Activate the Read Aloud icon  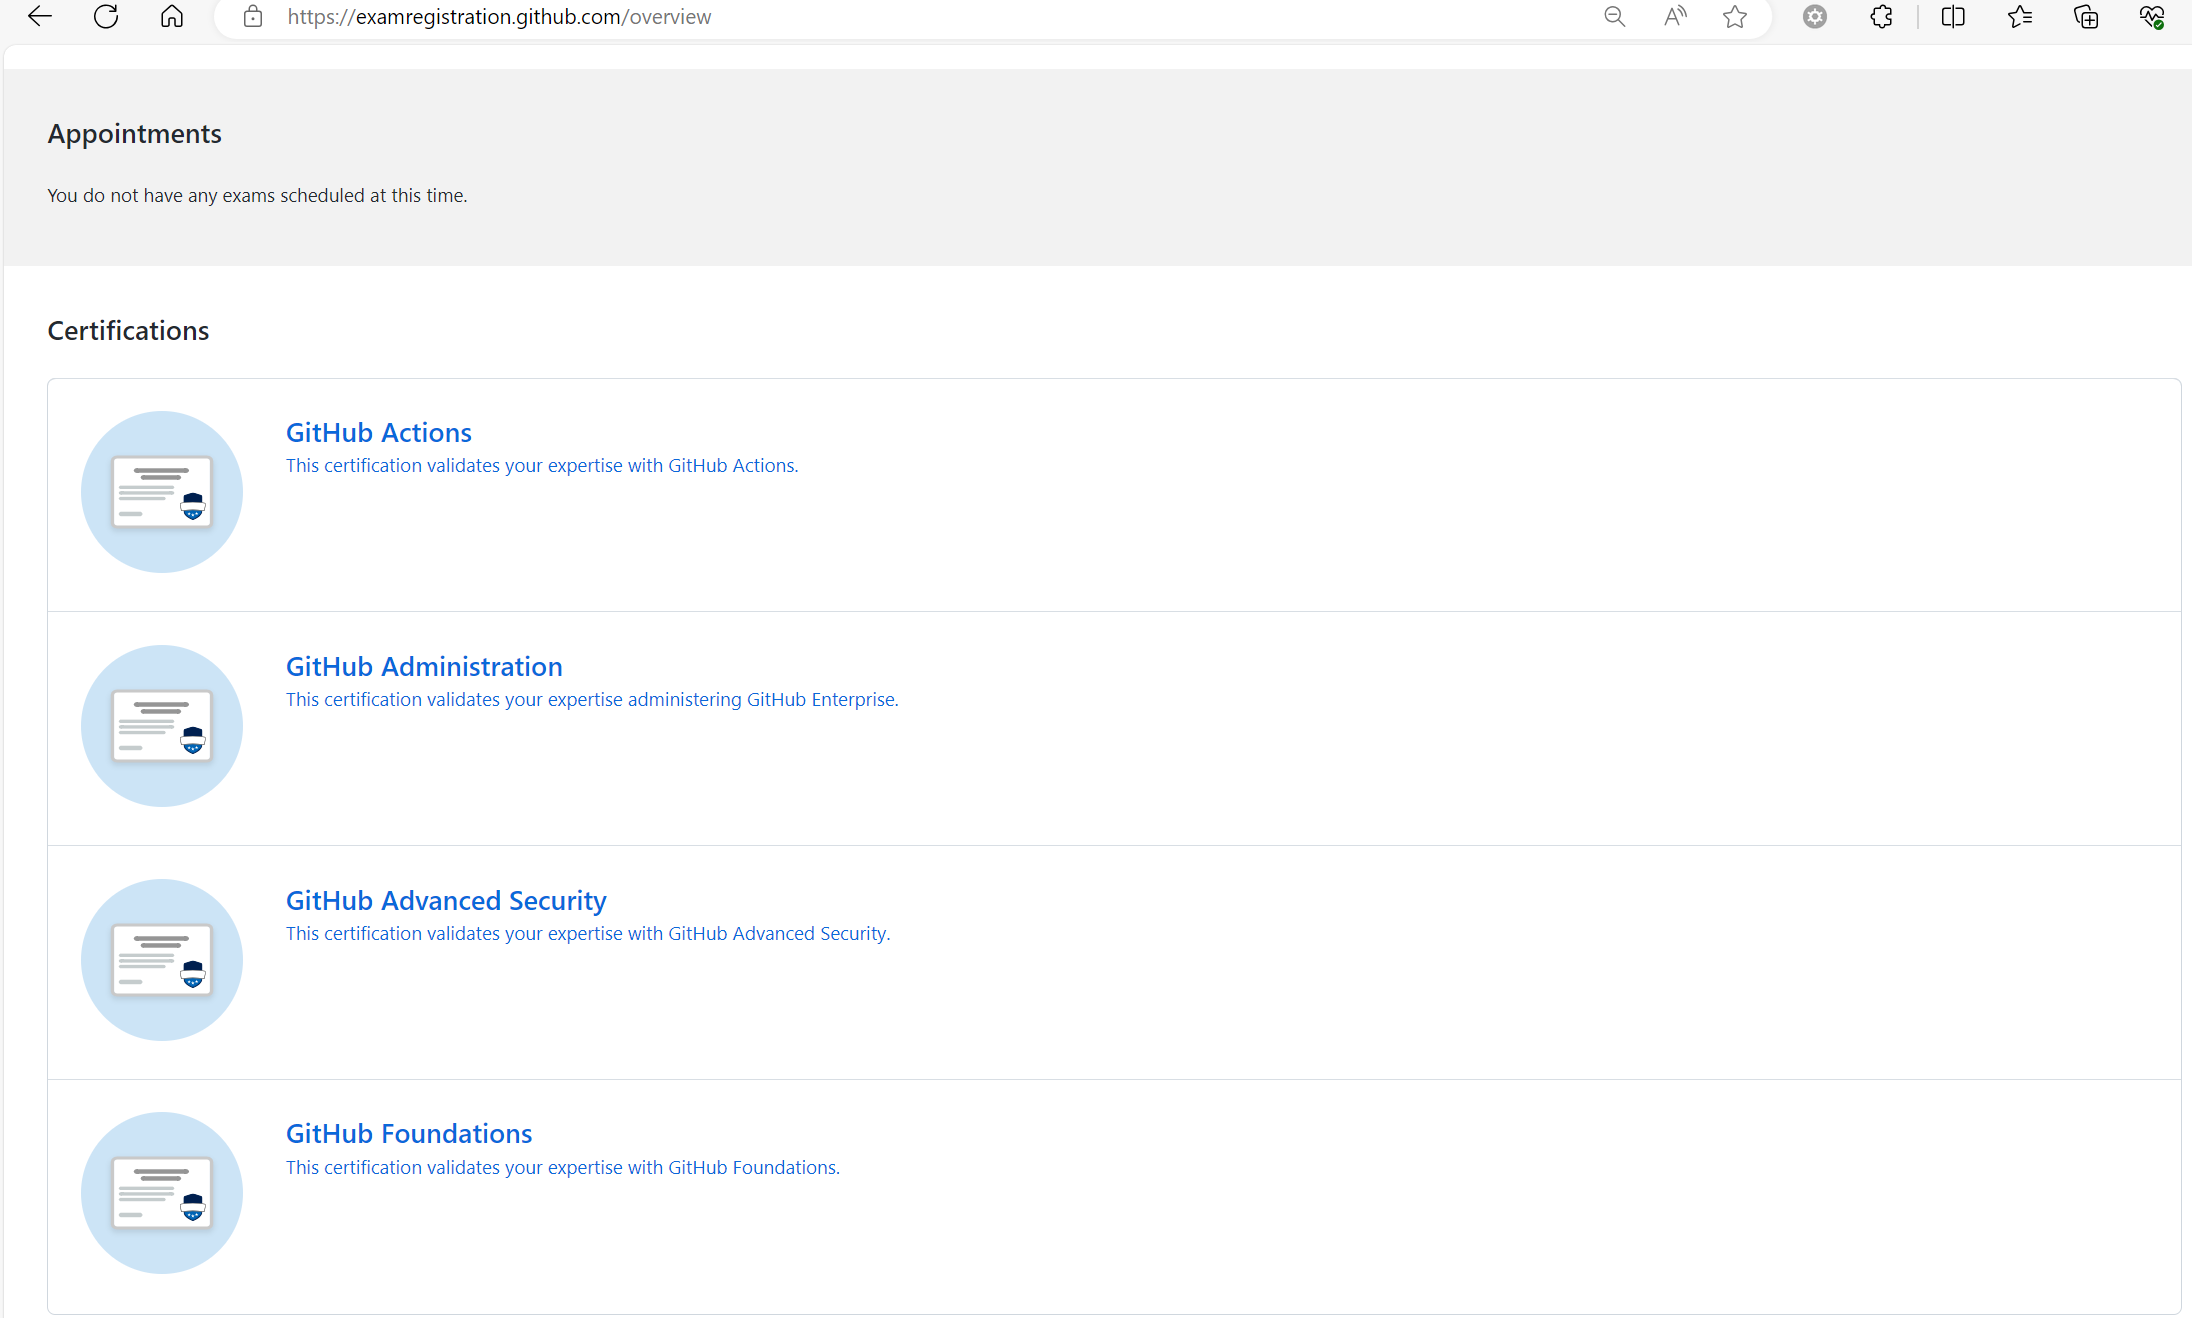point(1675,17)
